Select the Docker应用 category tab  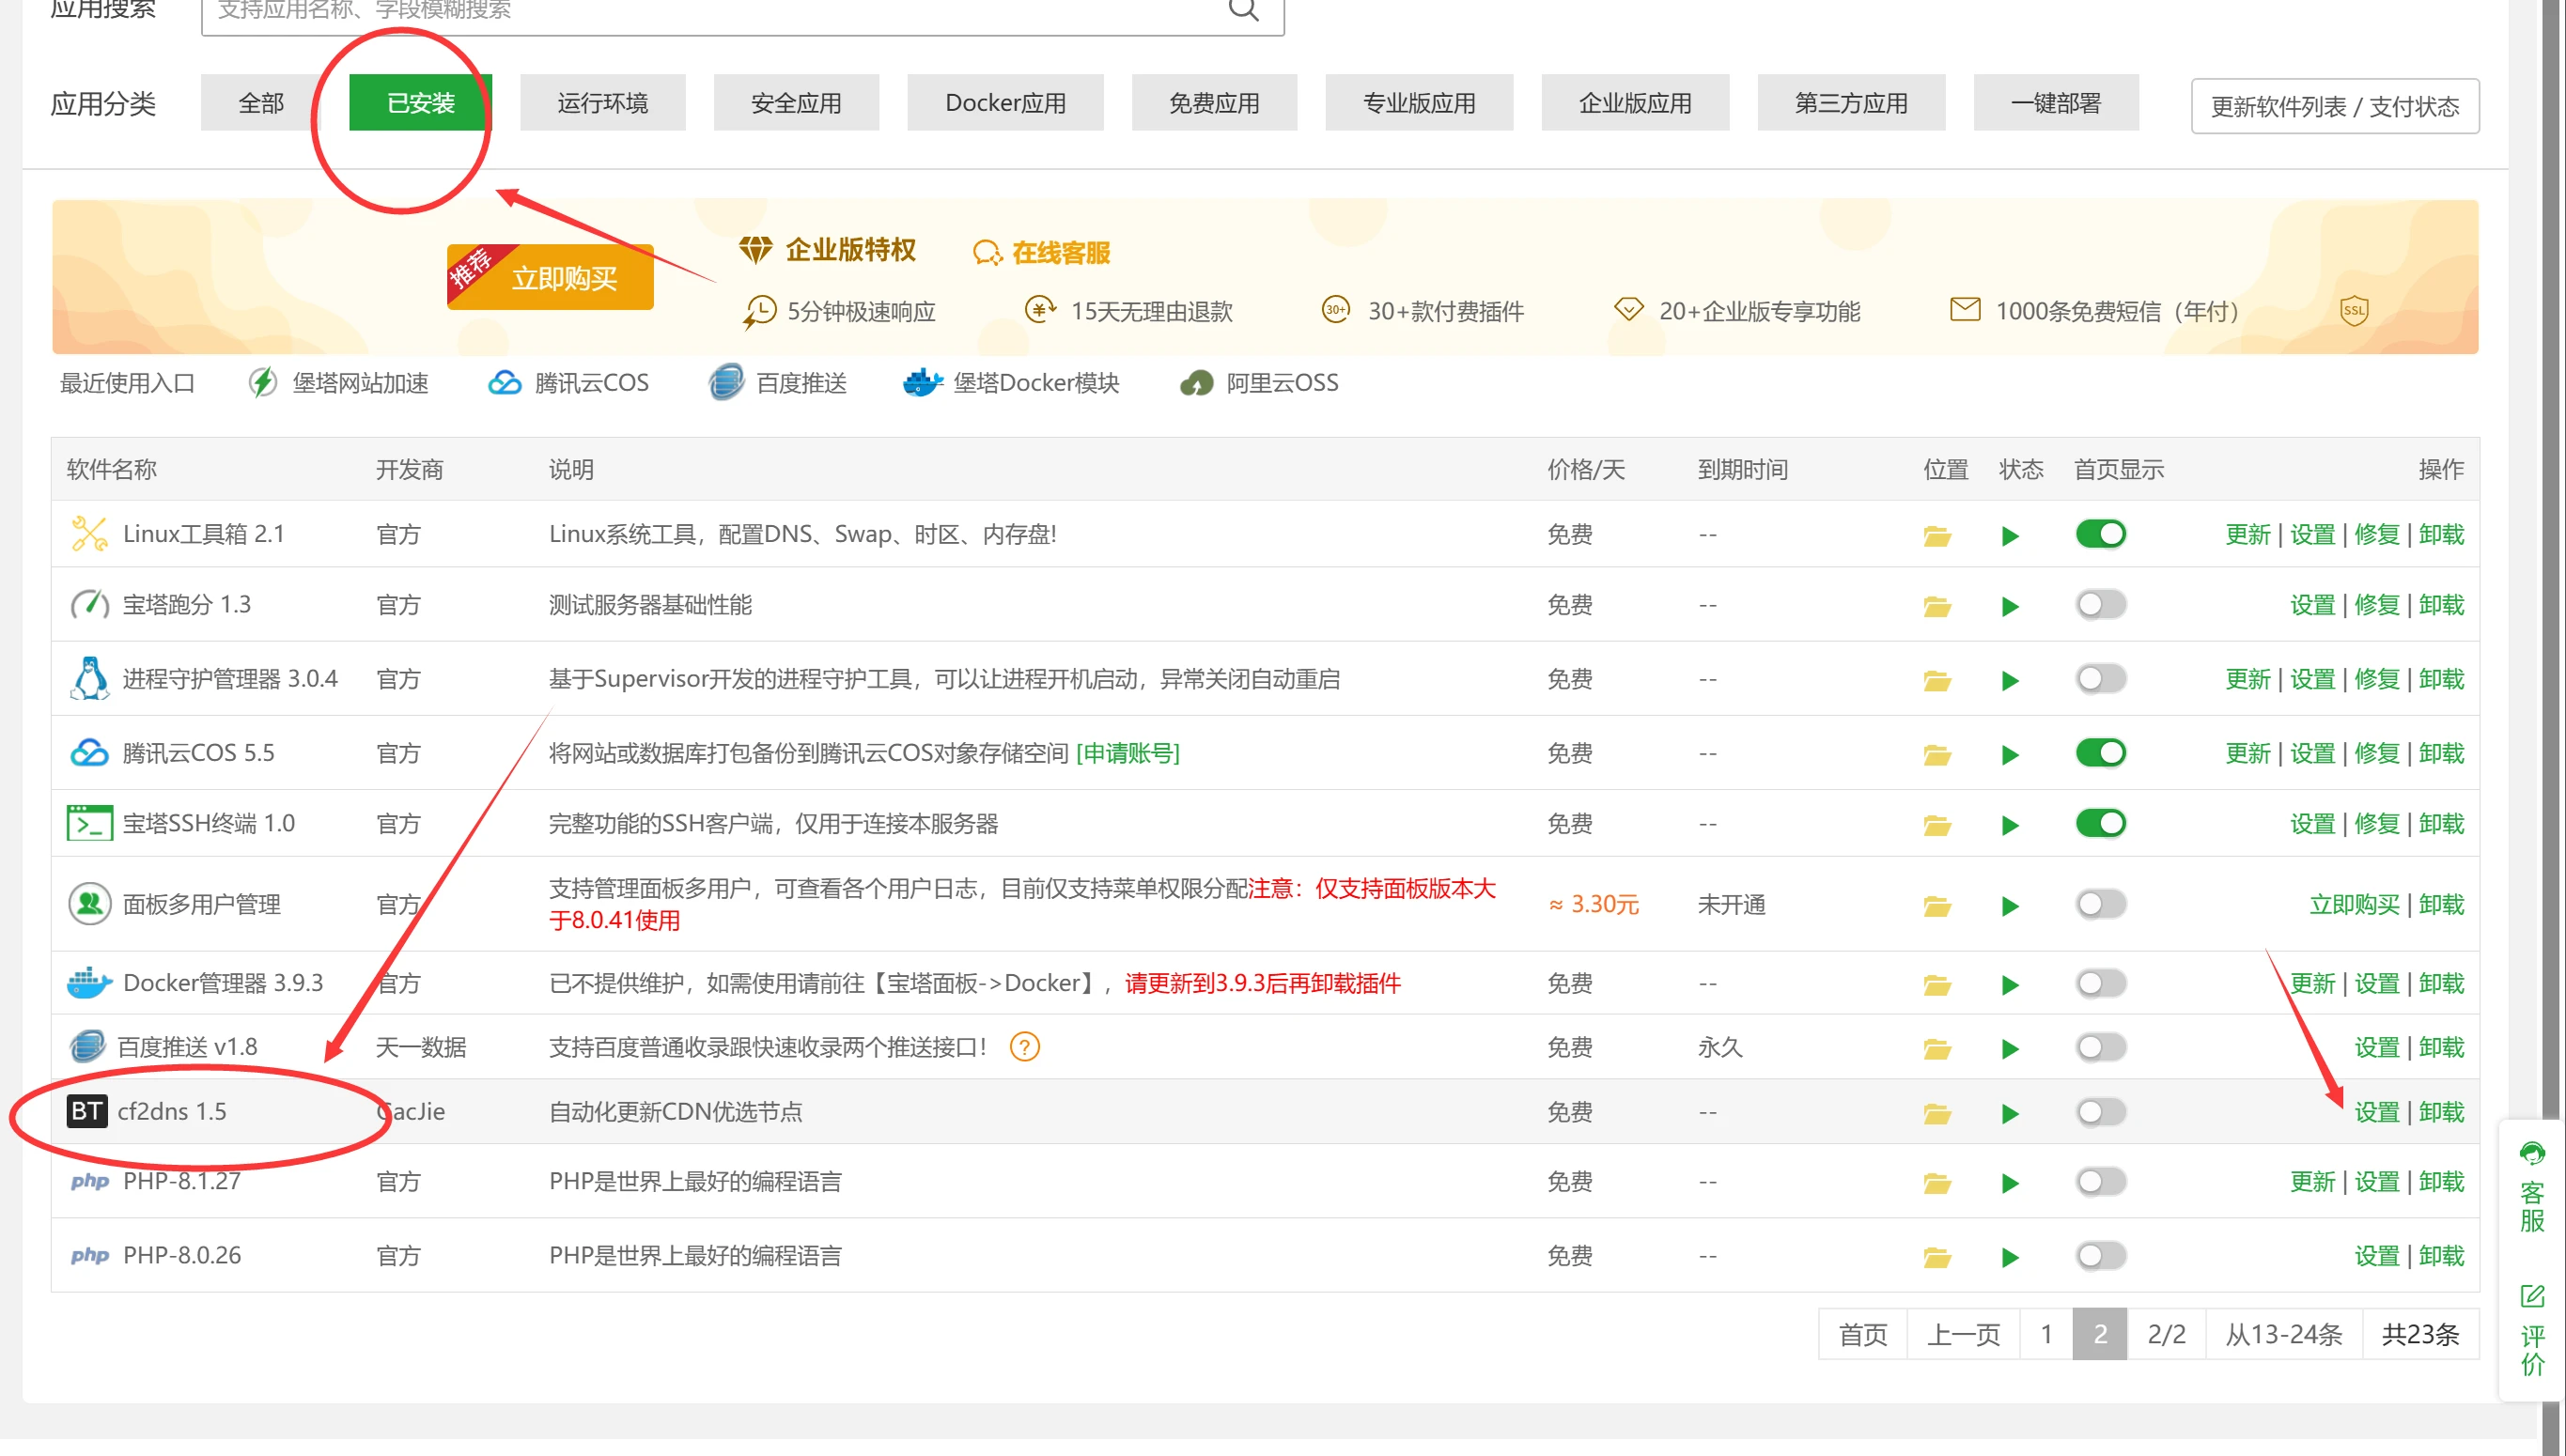click(x=1005, y=102)
